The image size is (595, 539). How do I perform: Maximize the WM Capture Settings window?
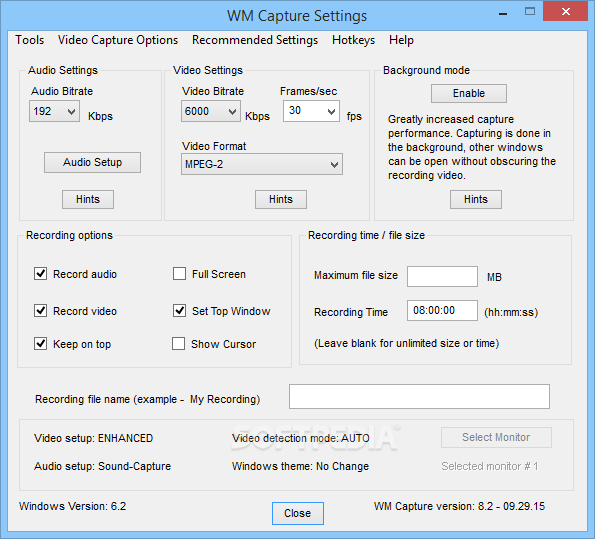pos(530,11)
